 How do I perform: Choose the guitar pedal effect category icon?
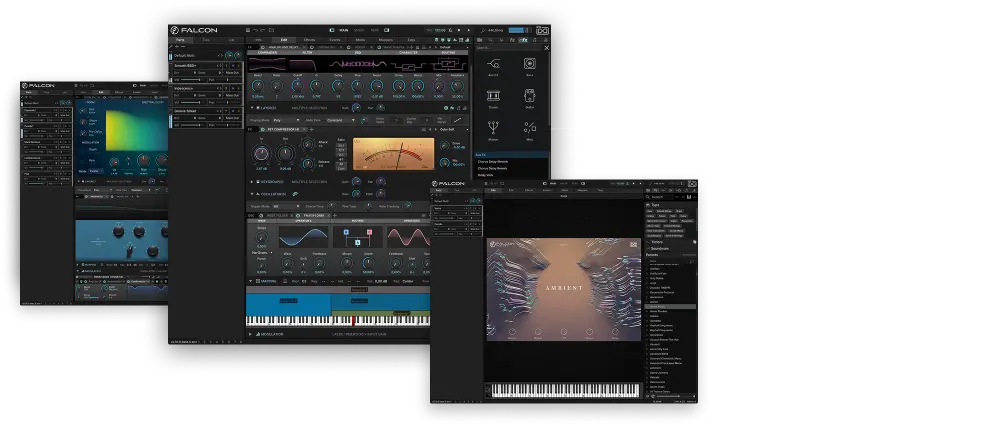[530, 95]
